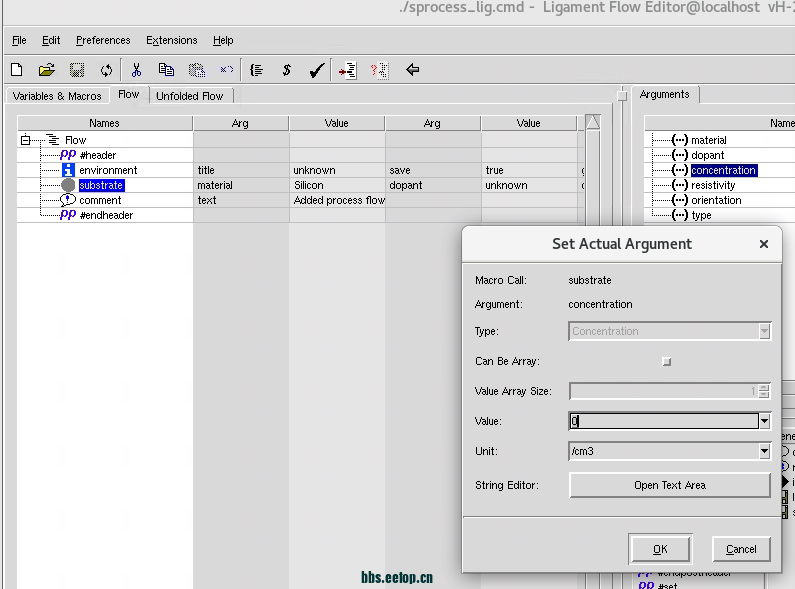
Task: Click the 'title' arg cell
Action: pos(241,170)
